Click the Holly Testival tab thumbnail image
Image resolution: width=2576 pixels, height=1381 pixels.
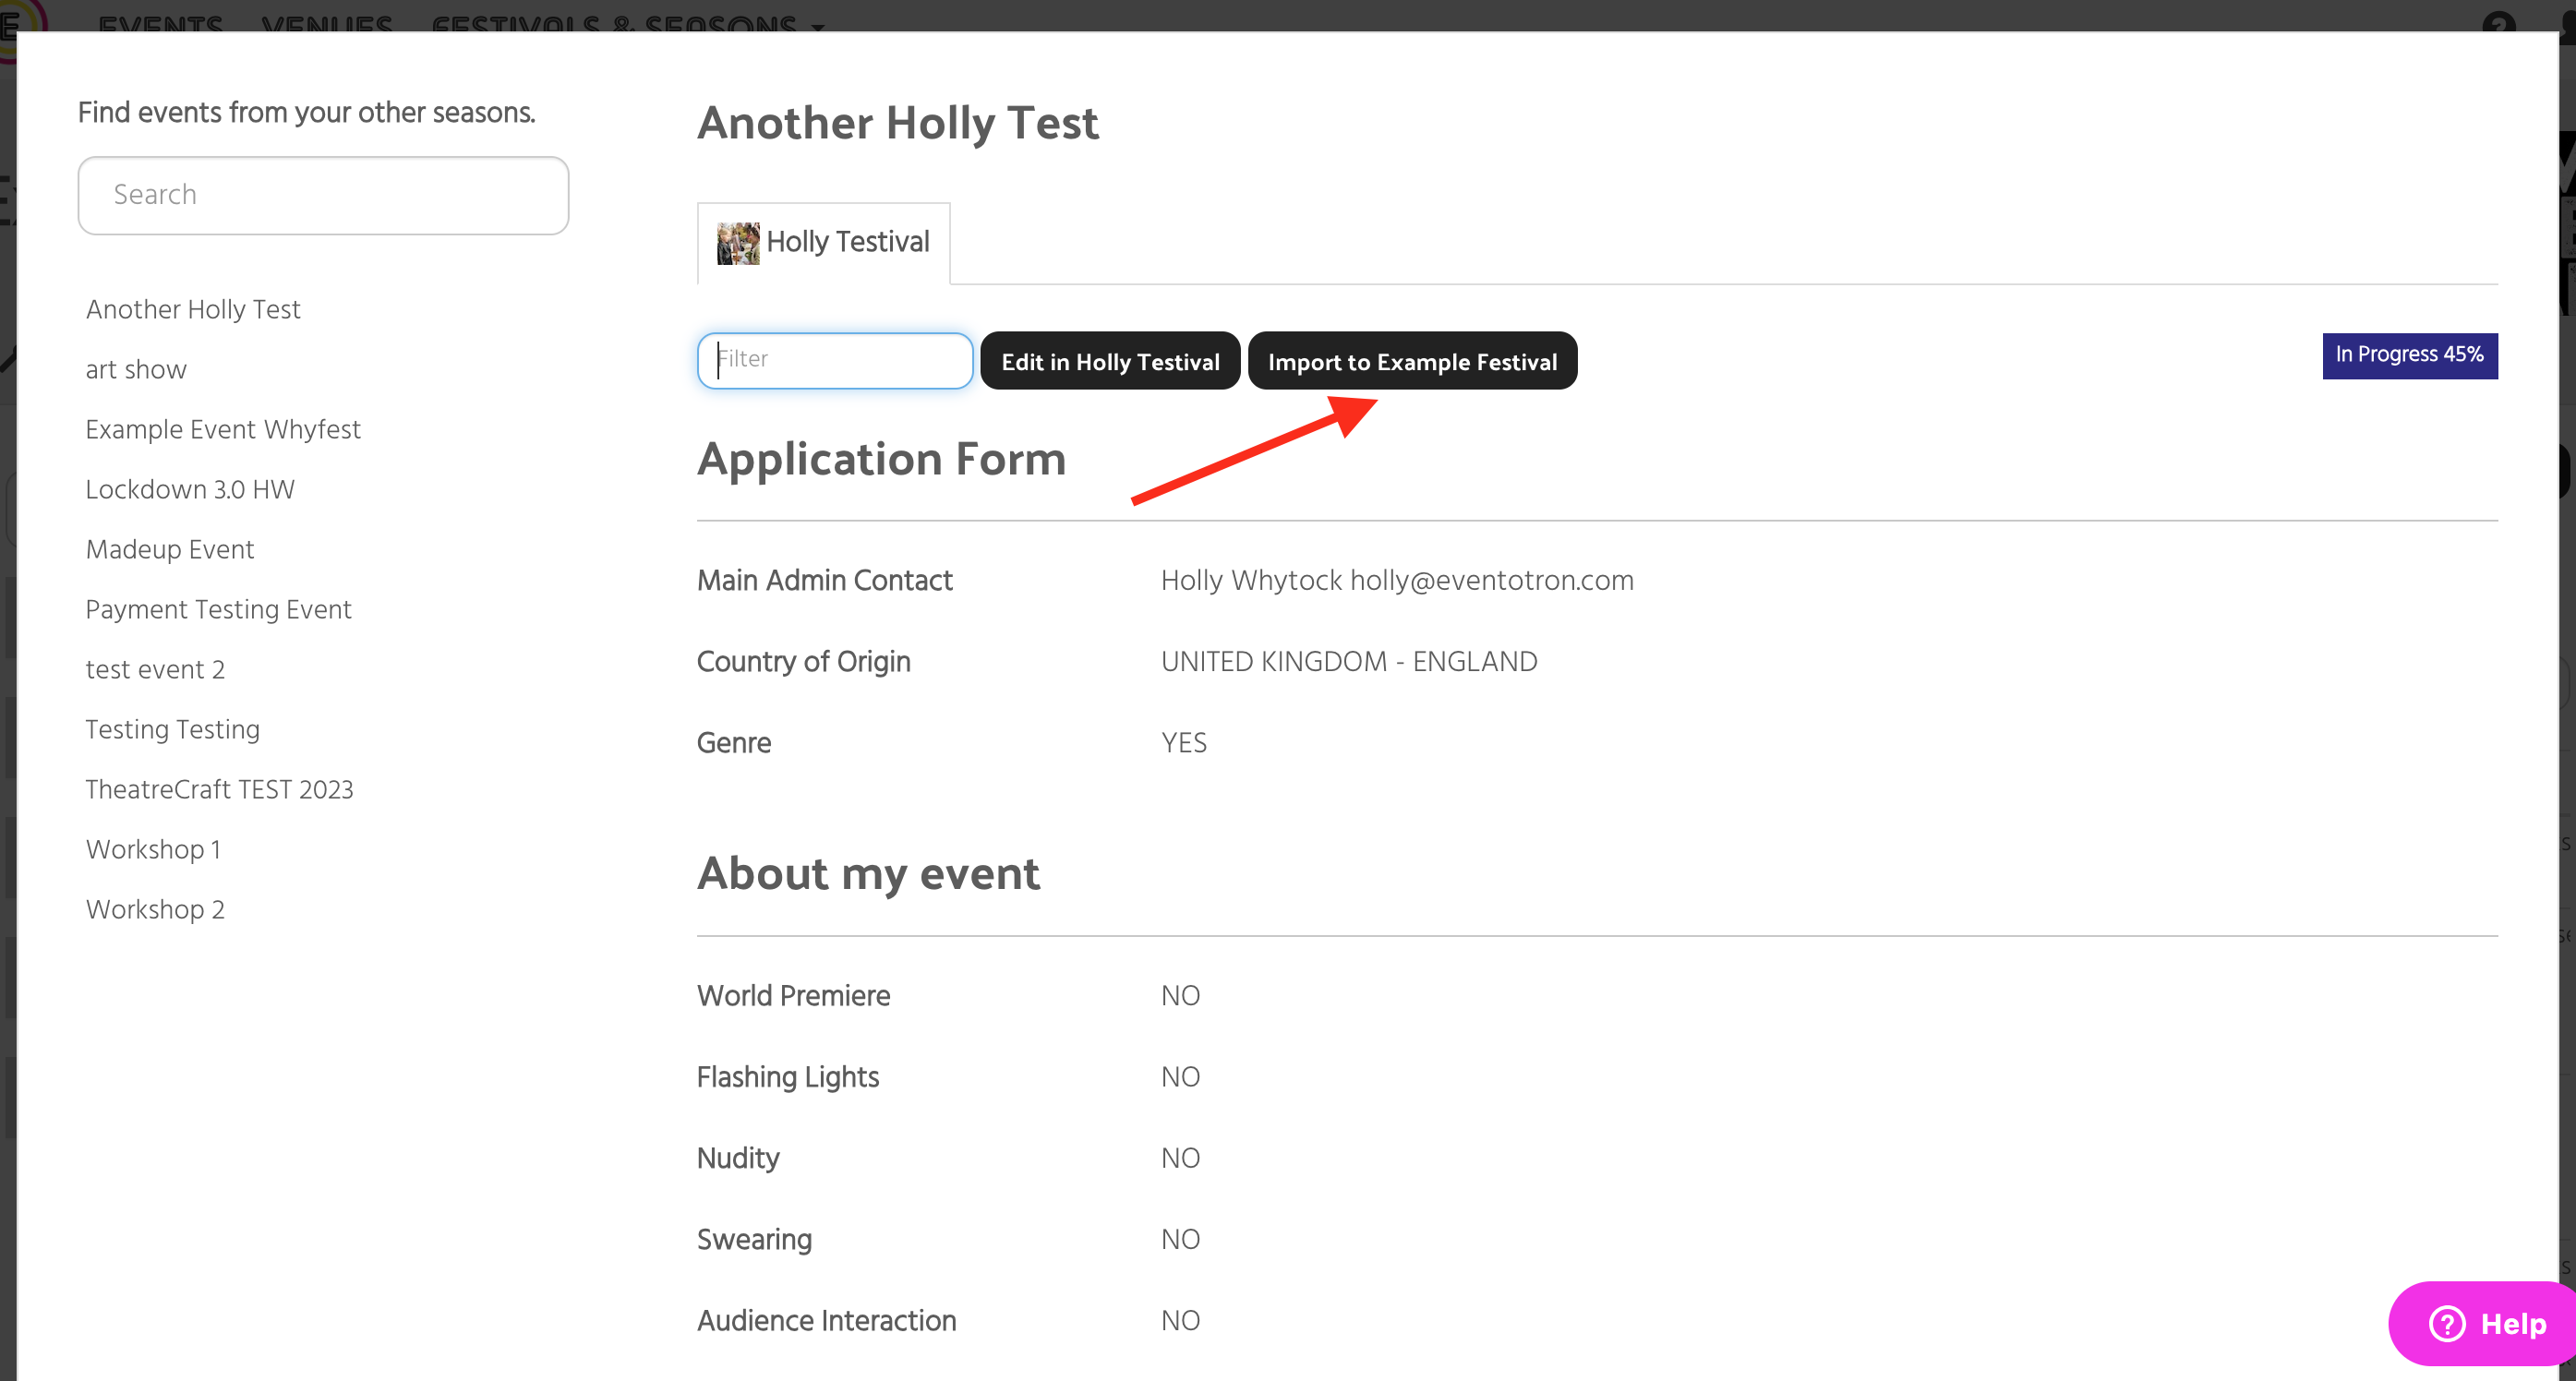point(738,243)
